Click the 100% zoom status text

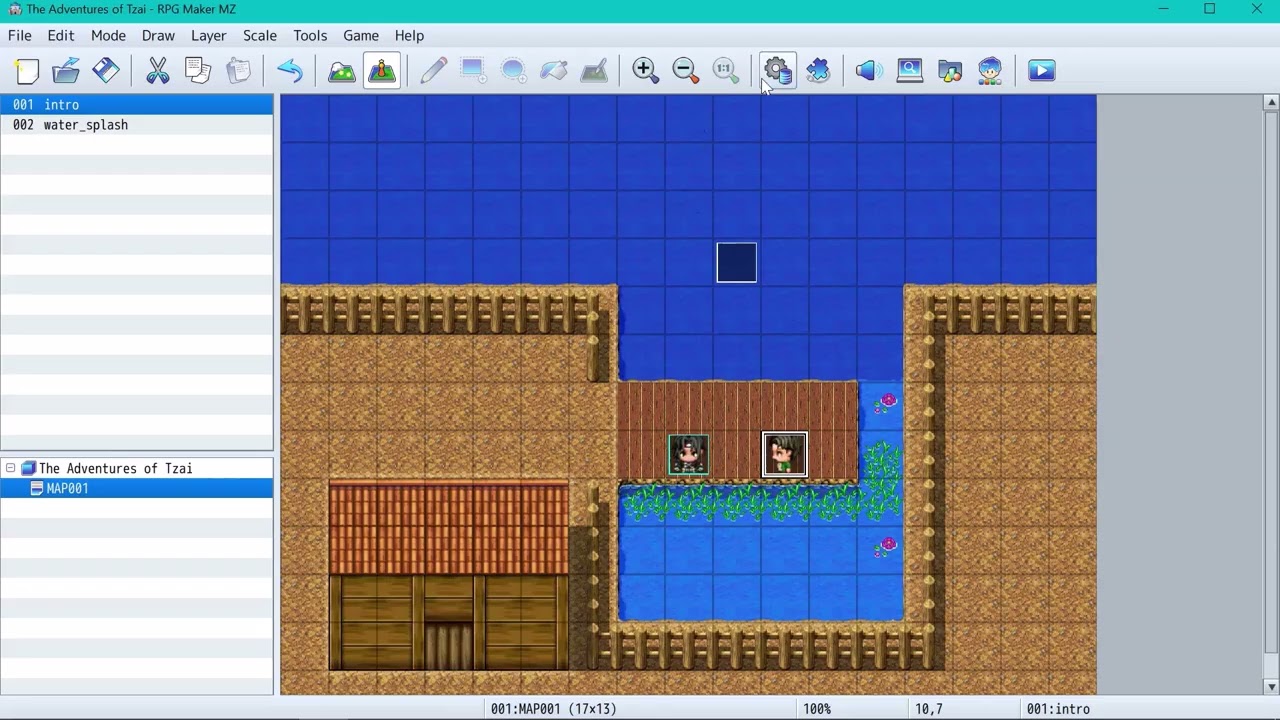click(x=817, y=709)
